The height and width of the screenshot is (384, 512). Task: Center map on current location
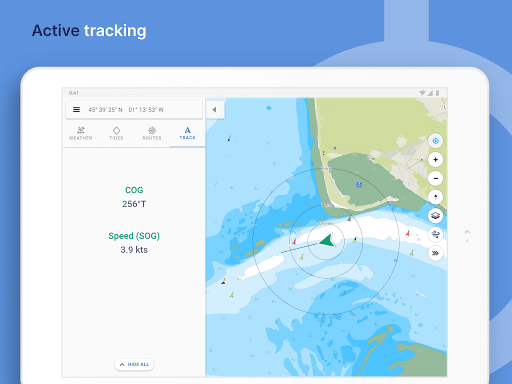[x=435, y=141]
